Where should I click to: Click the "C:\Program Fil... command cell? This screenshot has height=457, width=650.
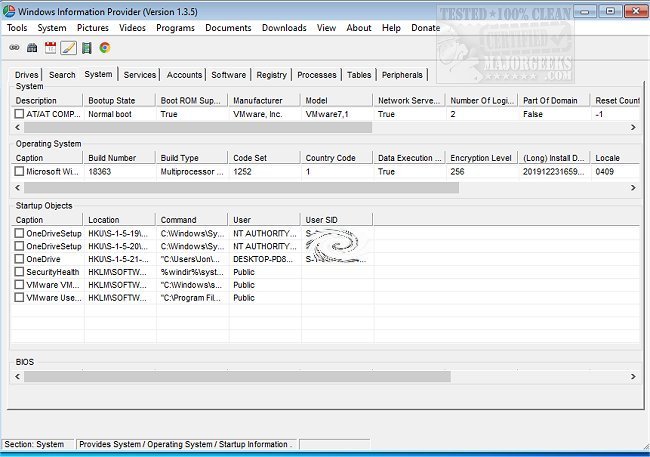(x=192, y=298)
